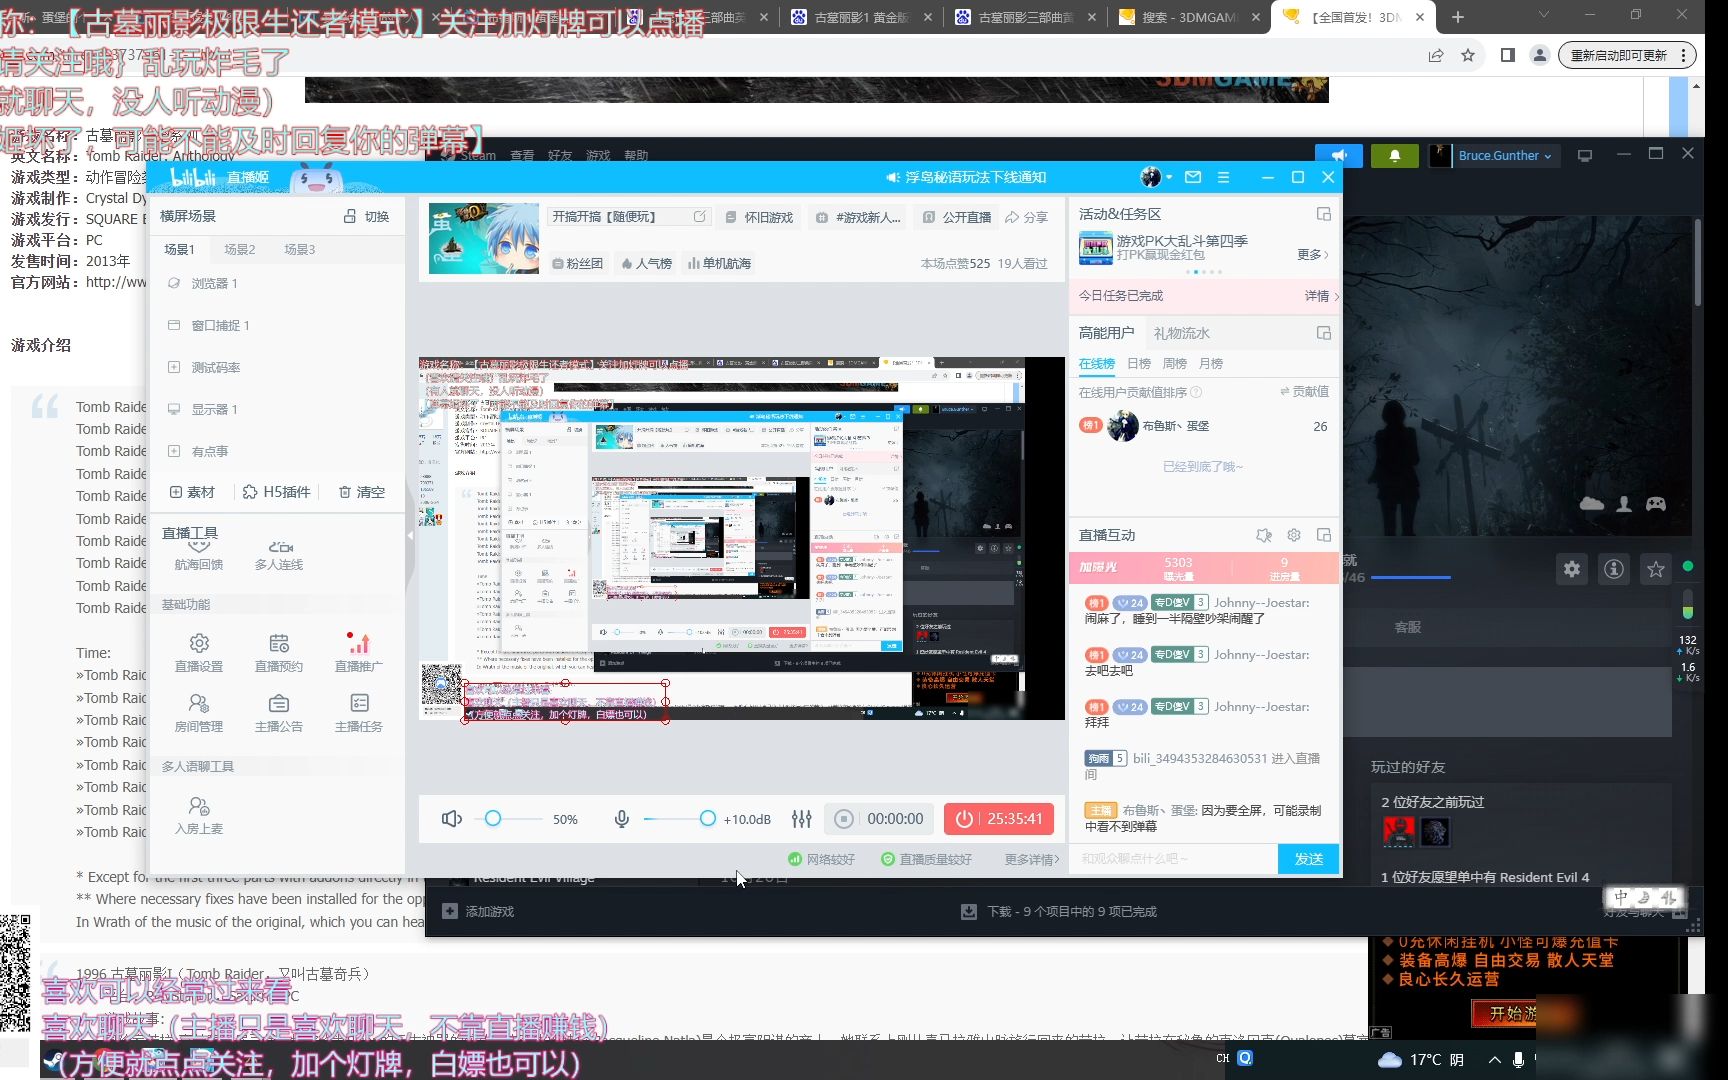Click the Steam Big Picture monitor icon
Screen dimensions: 1728x1080
[x=1585, y=155]
